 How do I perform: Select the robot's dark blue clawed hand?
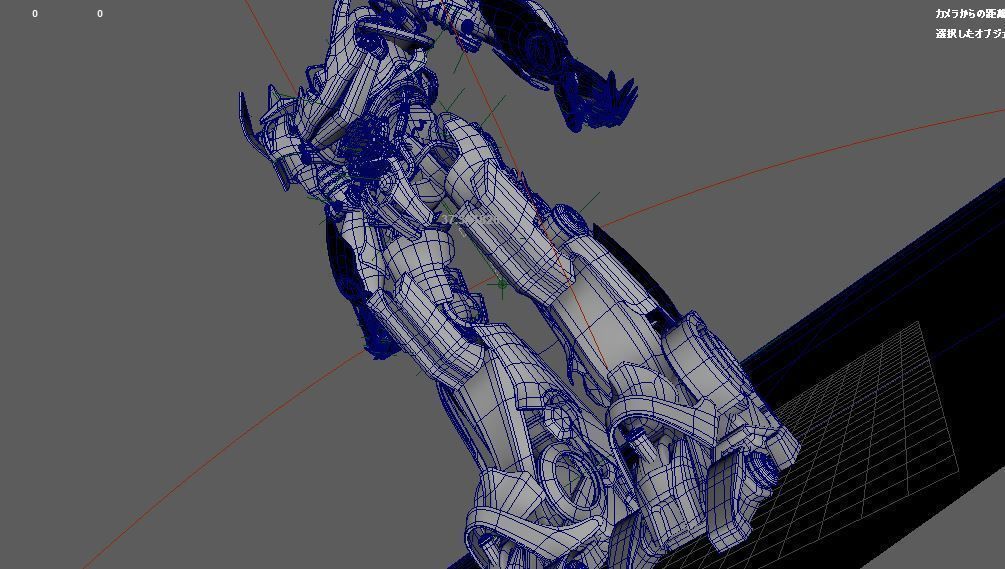(599, 101)
